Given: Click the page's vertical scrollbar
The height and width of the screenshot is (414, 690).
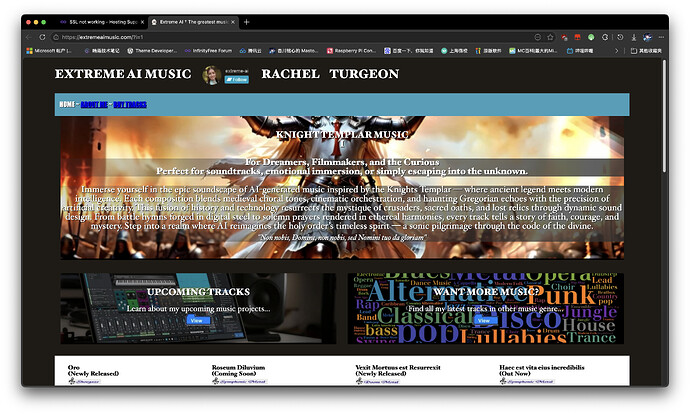Looking at the screenshot, I should click(x=664, y=117).
